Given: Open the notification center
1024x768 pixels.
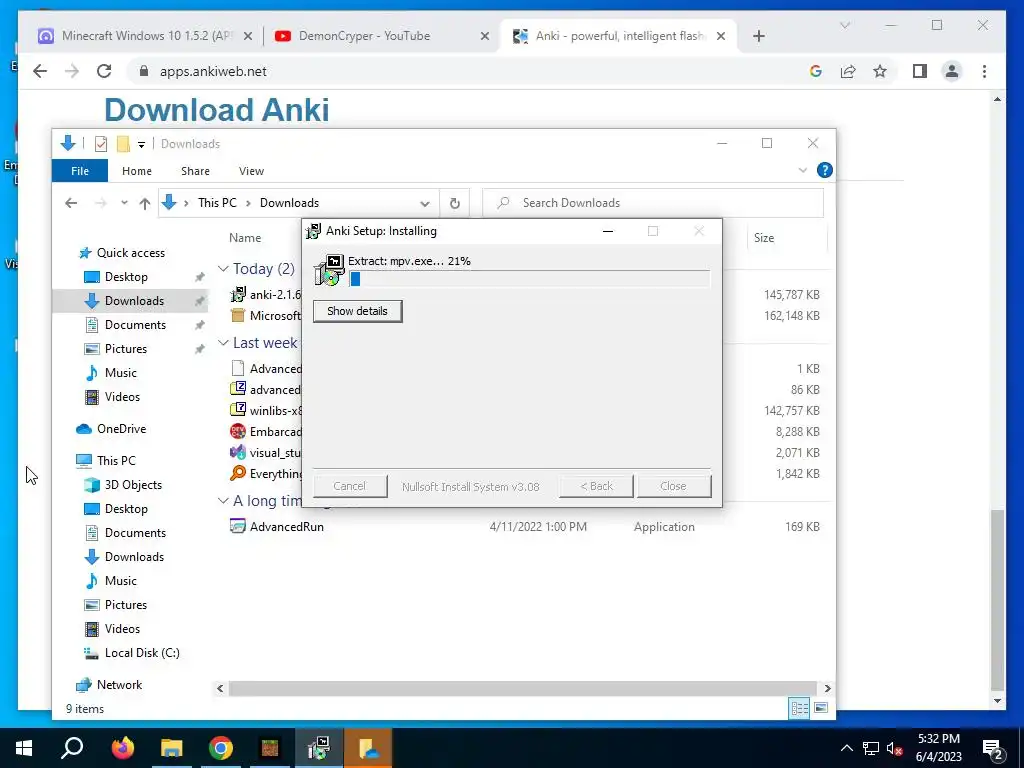Looking at the screenshot, I should (993, 748).
